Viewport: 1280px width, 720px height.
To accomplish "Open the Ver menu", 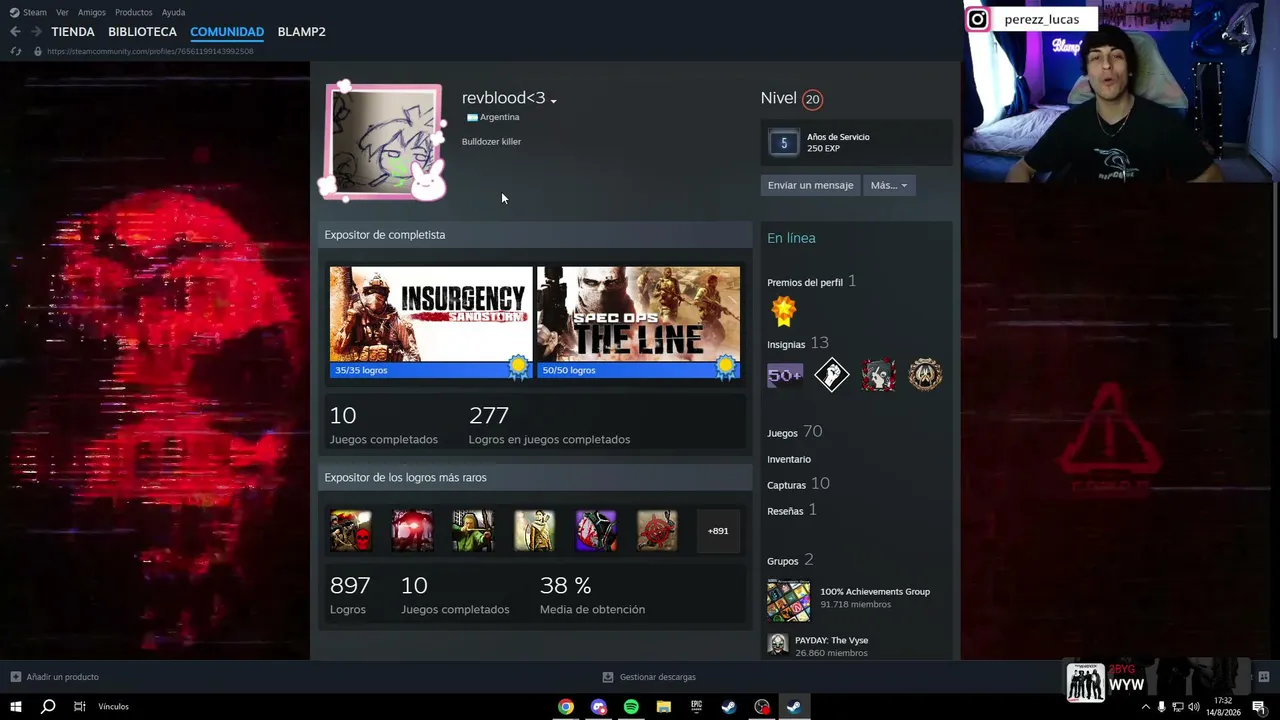I will (63, 12).
